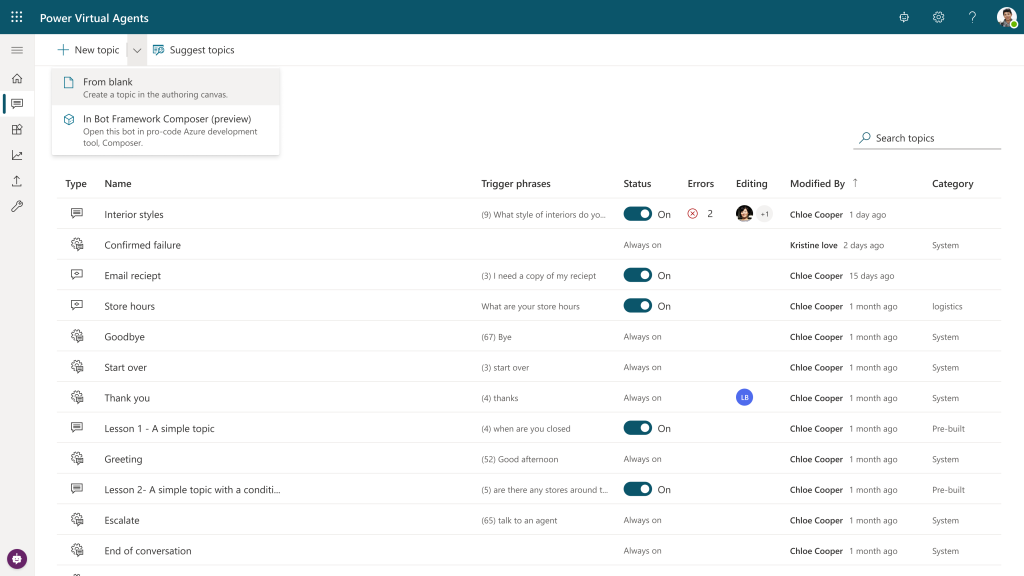Click the Help question mark icon
The height and width of the screenshot is (576, 1024).
(972, 17)
